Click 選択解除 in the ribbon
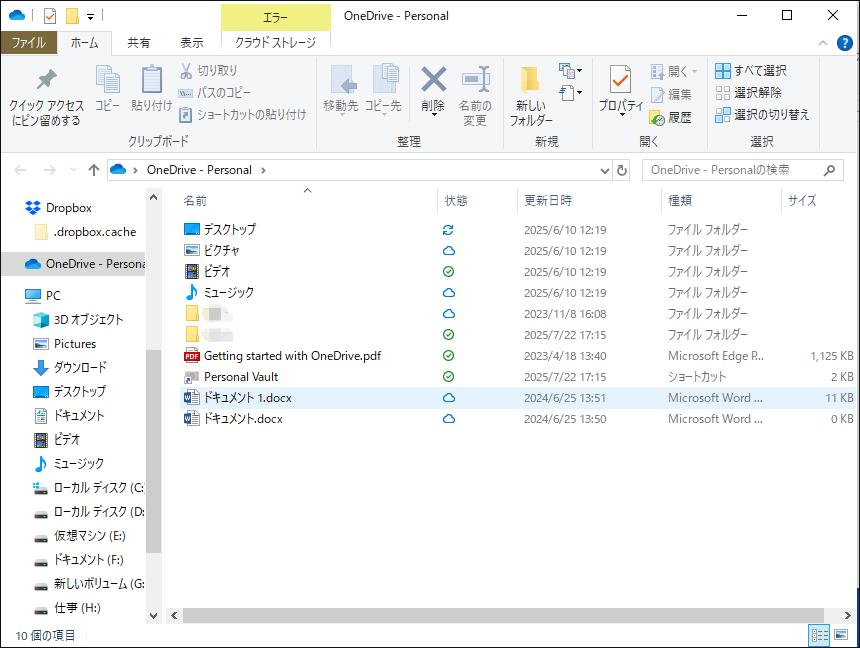The width and height of the screenshot is (860, 648). pyautogui.click(x=749, y=92)
